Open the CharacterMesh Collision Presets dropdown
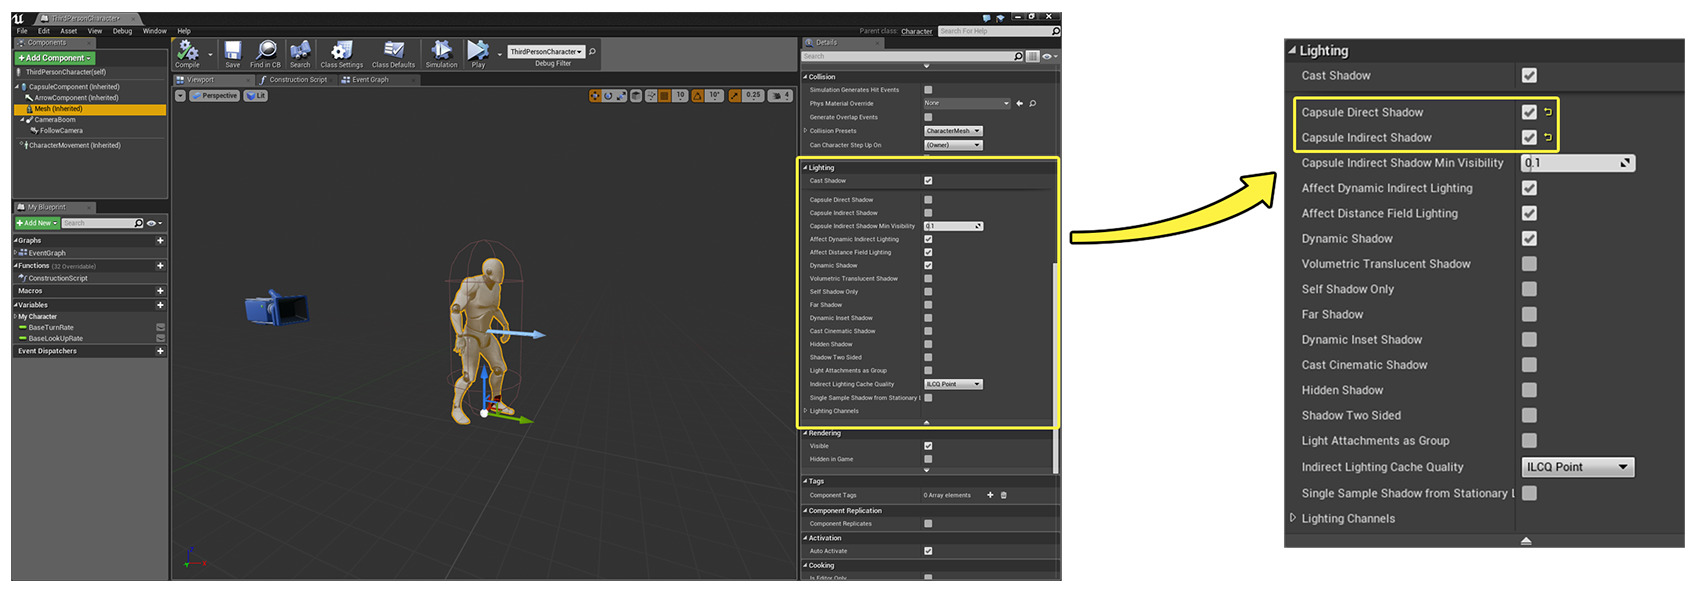1700x593 pixels. click(953, 131)
